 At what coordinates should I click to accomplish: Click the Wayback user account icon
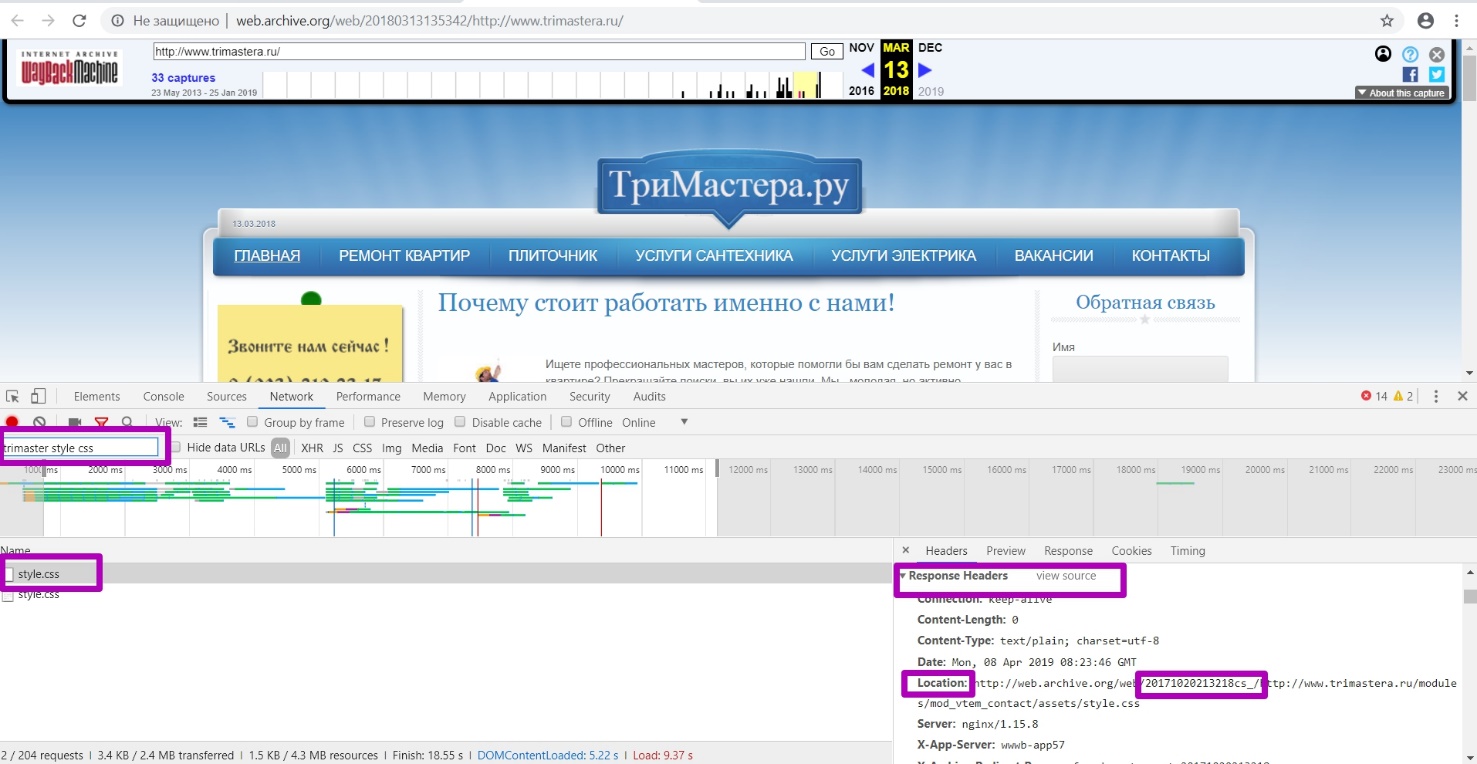point(1383,54)
